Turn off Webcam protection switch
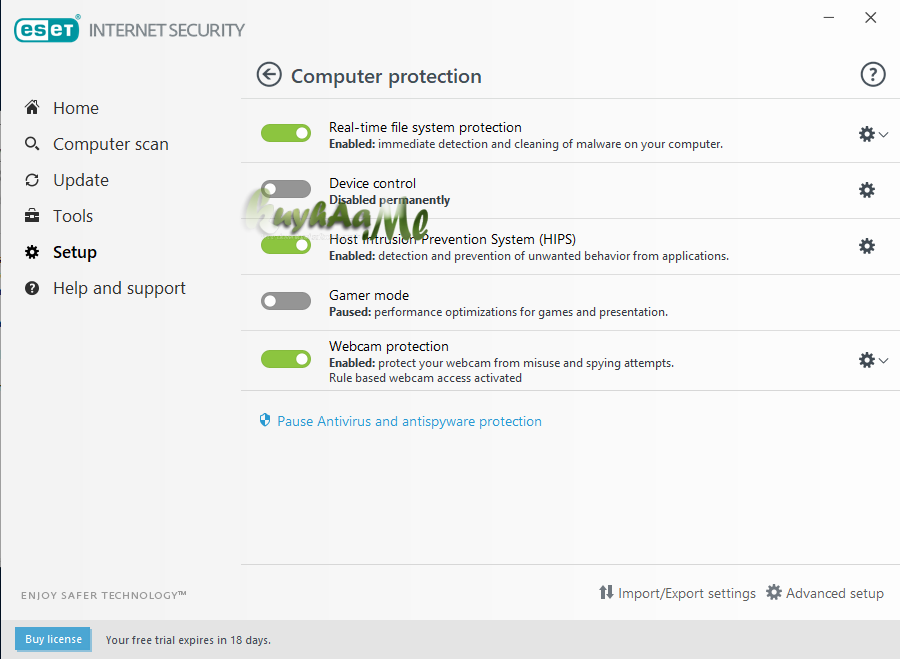 286,359
